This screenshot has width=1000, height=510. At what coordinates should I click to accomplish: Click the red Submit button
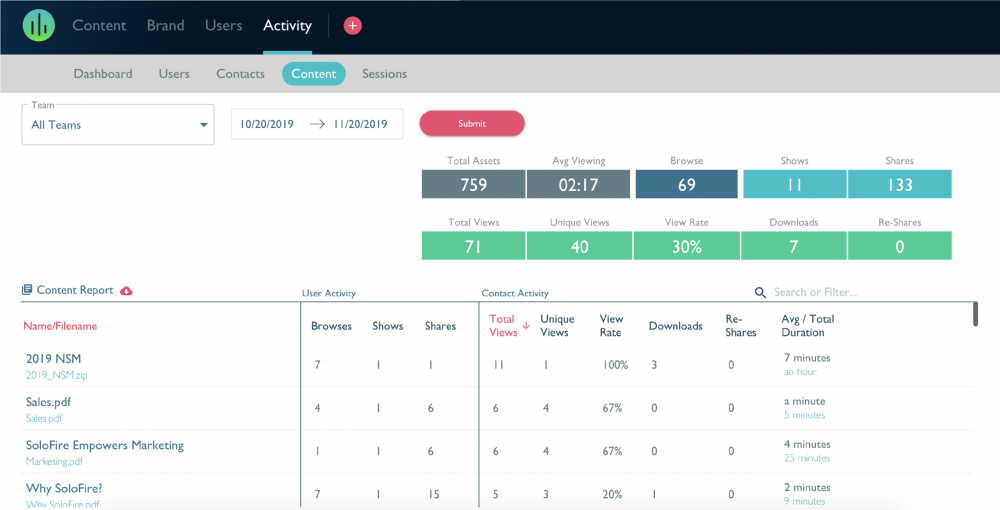click(472, 124)
